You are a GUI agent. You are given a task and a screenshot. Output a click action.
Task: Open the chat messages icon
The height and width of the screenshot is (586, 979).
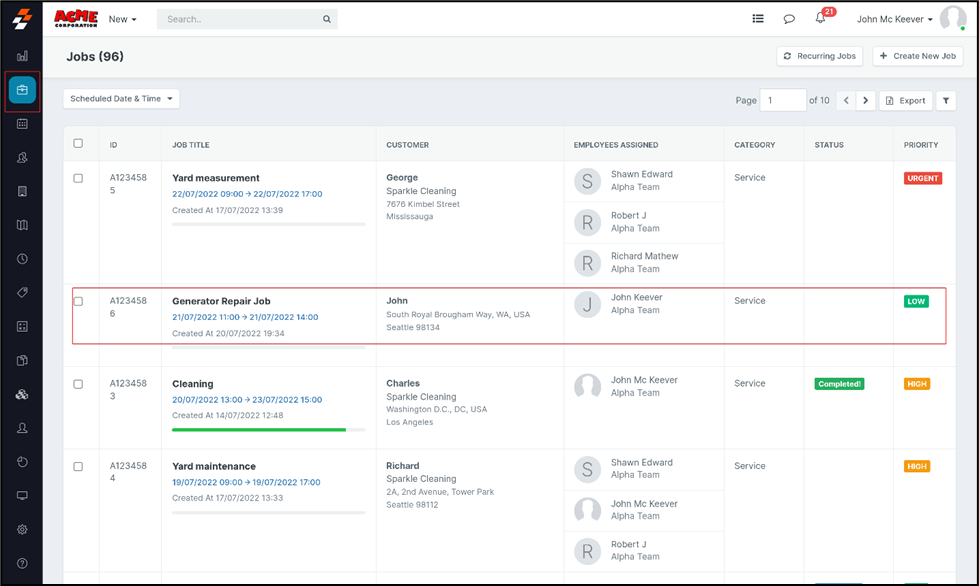point(789,19)
